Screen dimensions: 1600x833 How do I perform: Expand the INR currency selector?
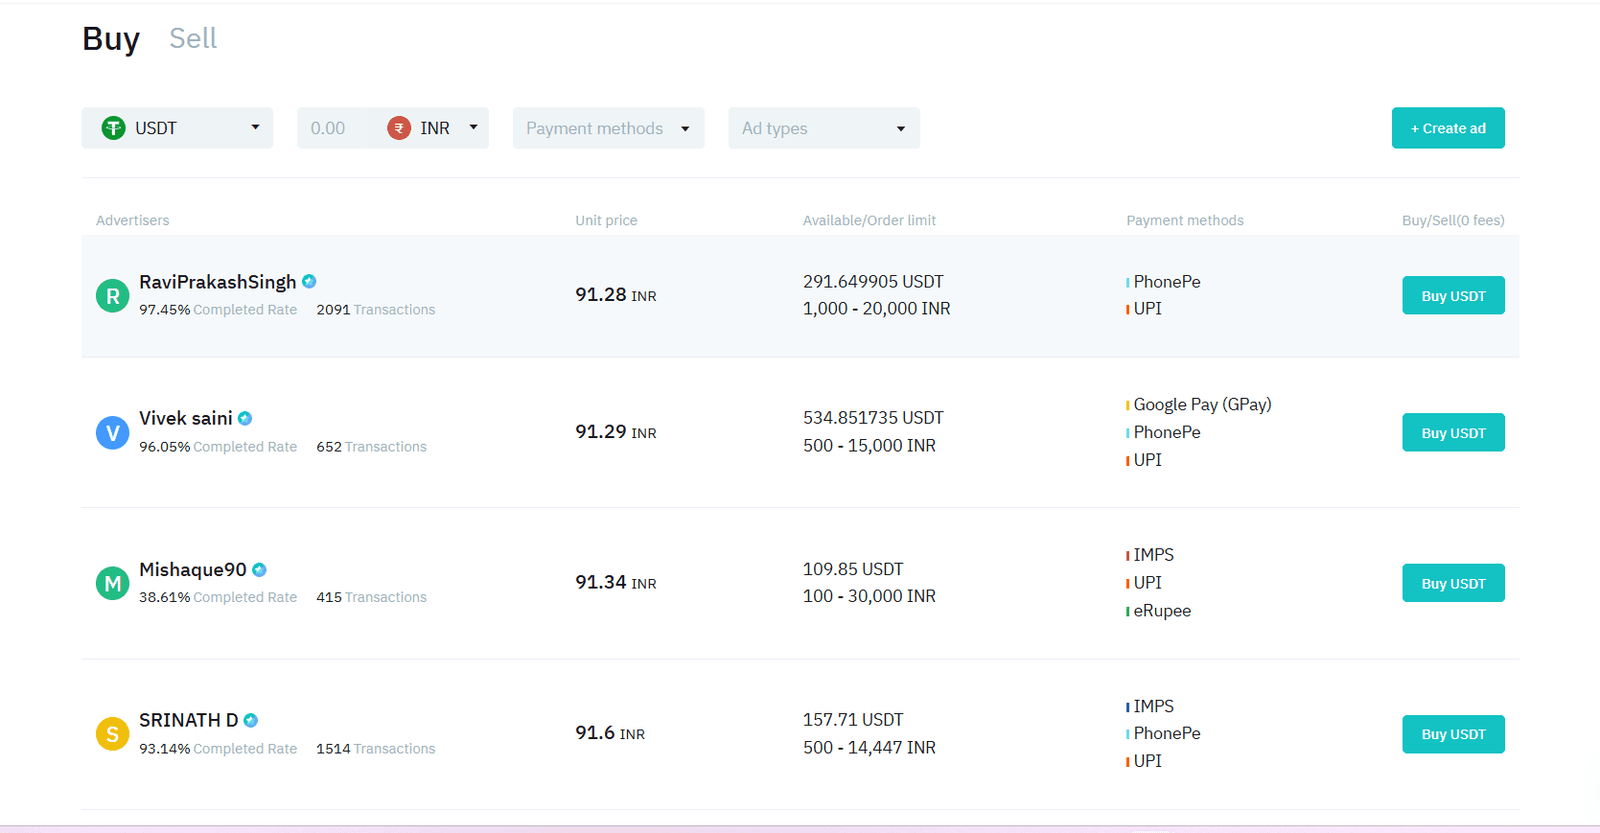click(434, 128)
